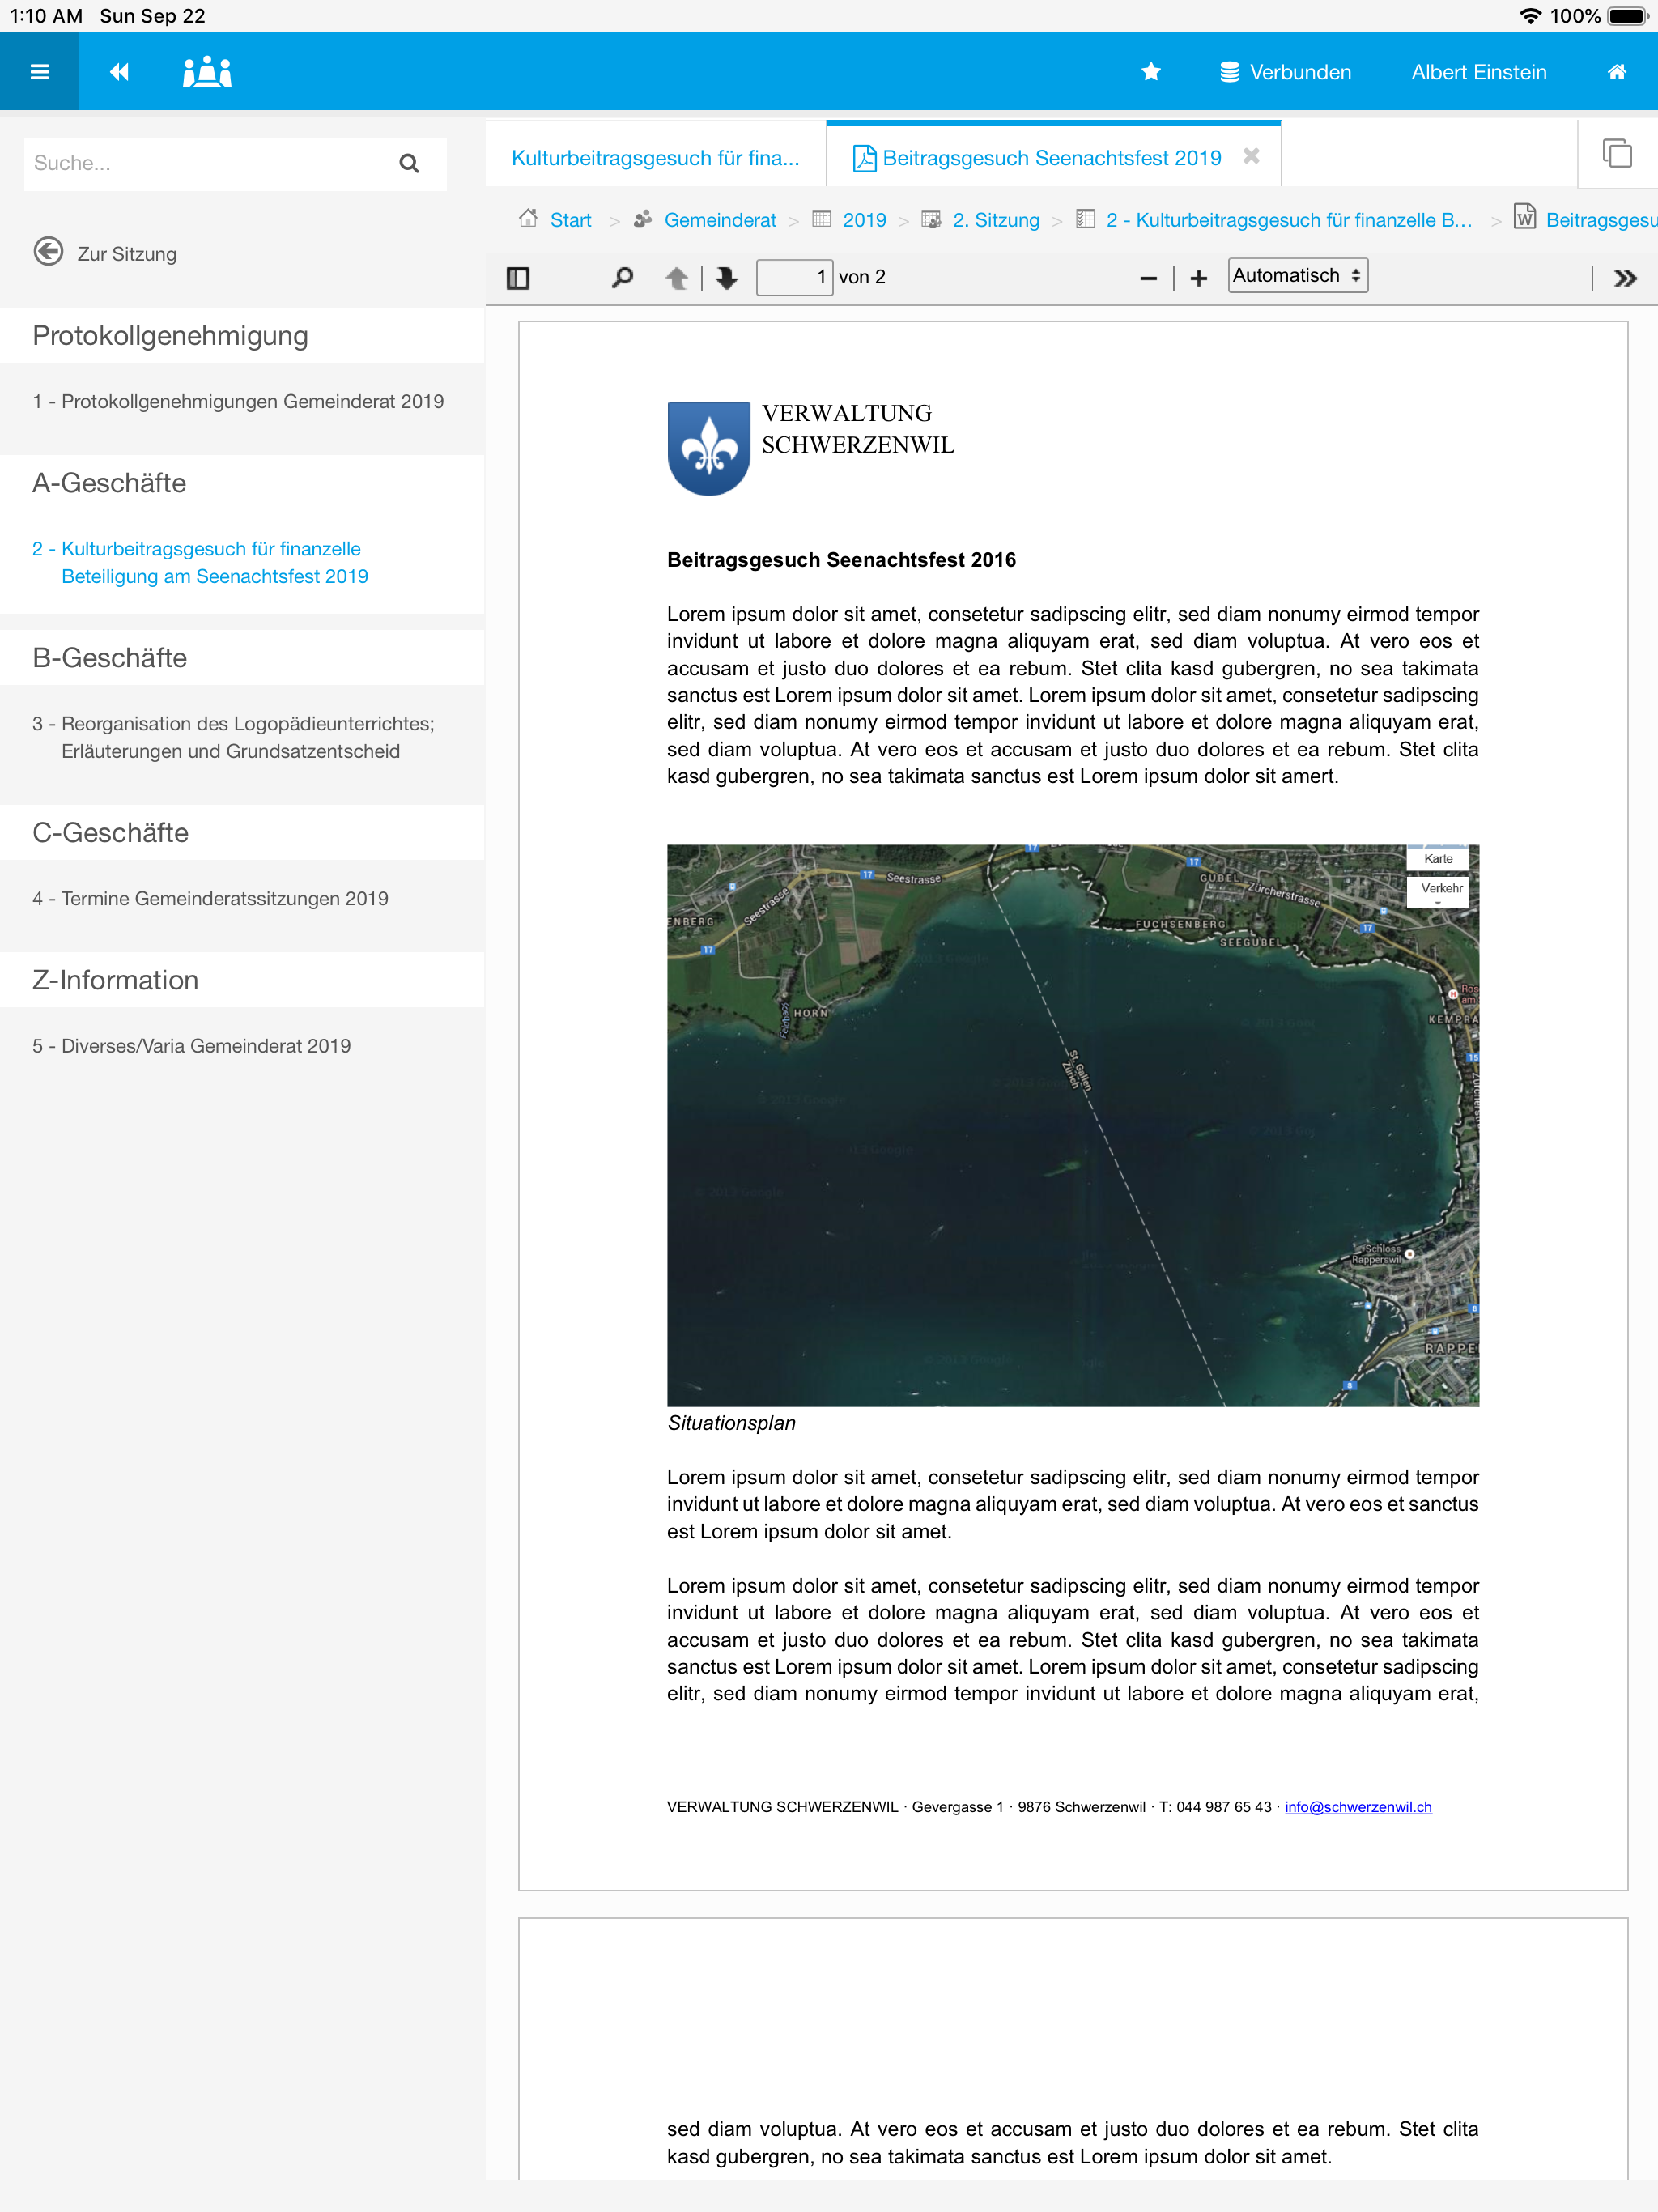Click the Verbunden connection status
The image size is (1658, 2212).
(1285, 72)
